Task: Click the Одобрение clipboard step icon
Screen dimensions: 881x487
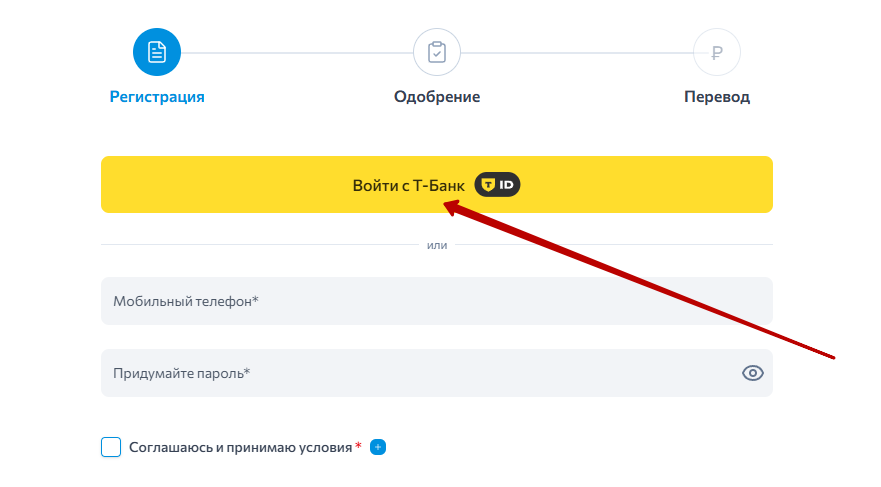Action: point(437,52)
